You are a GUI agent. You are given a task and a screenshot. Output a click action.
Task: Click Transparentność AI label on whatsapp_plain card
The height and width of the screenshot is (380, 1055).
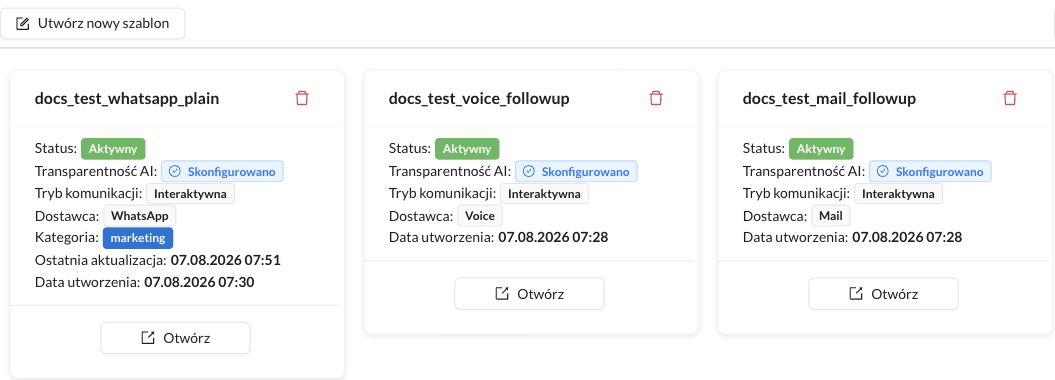click(96, 172)
